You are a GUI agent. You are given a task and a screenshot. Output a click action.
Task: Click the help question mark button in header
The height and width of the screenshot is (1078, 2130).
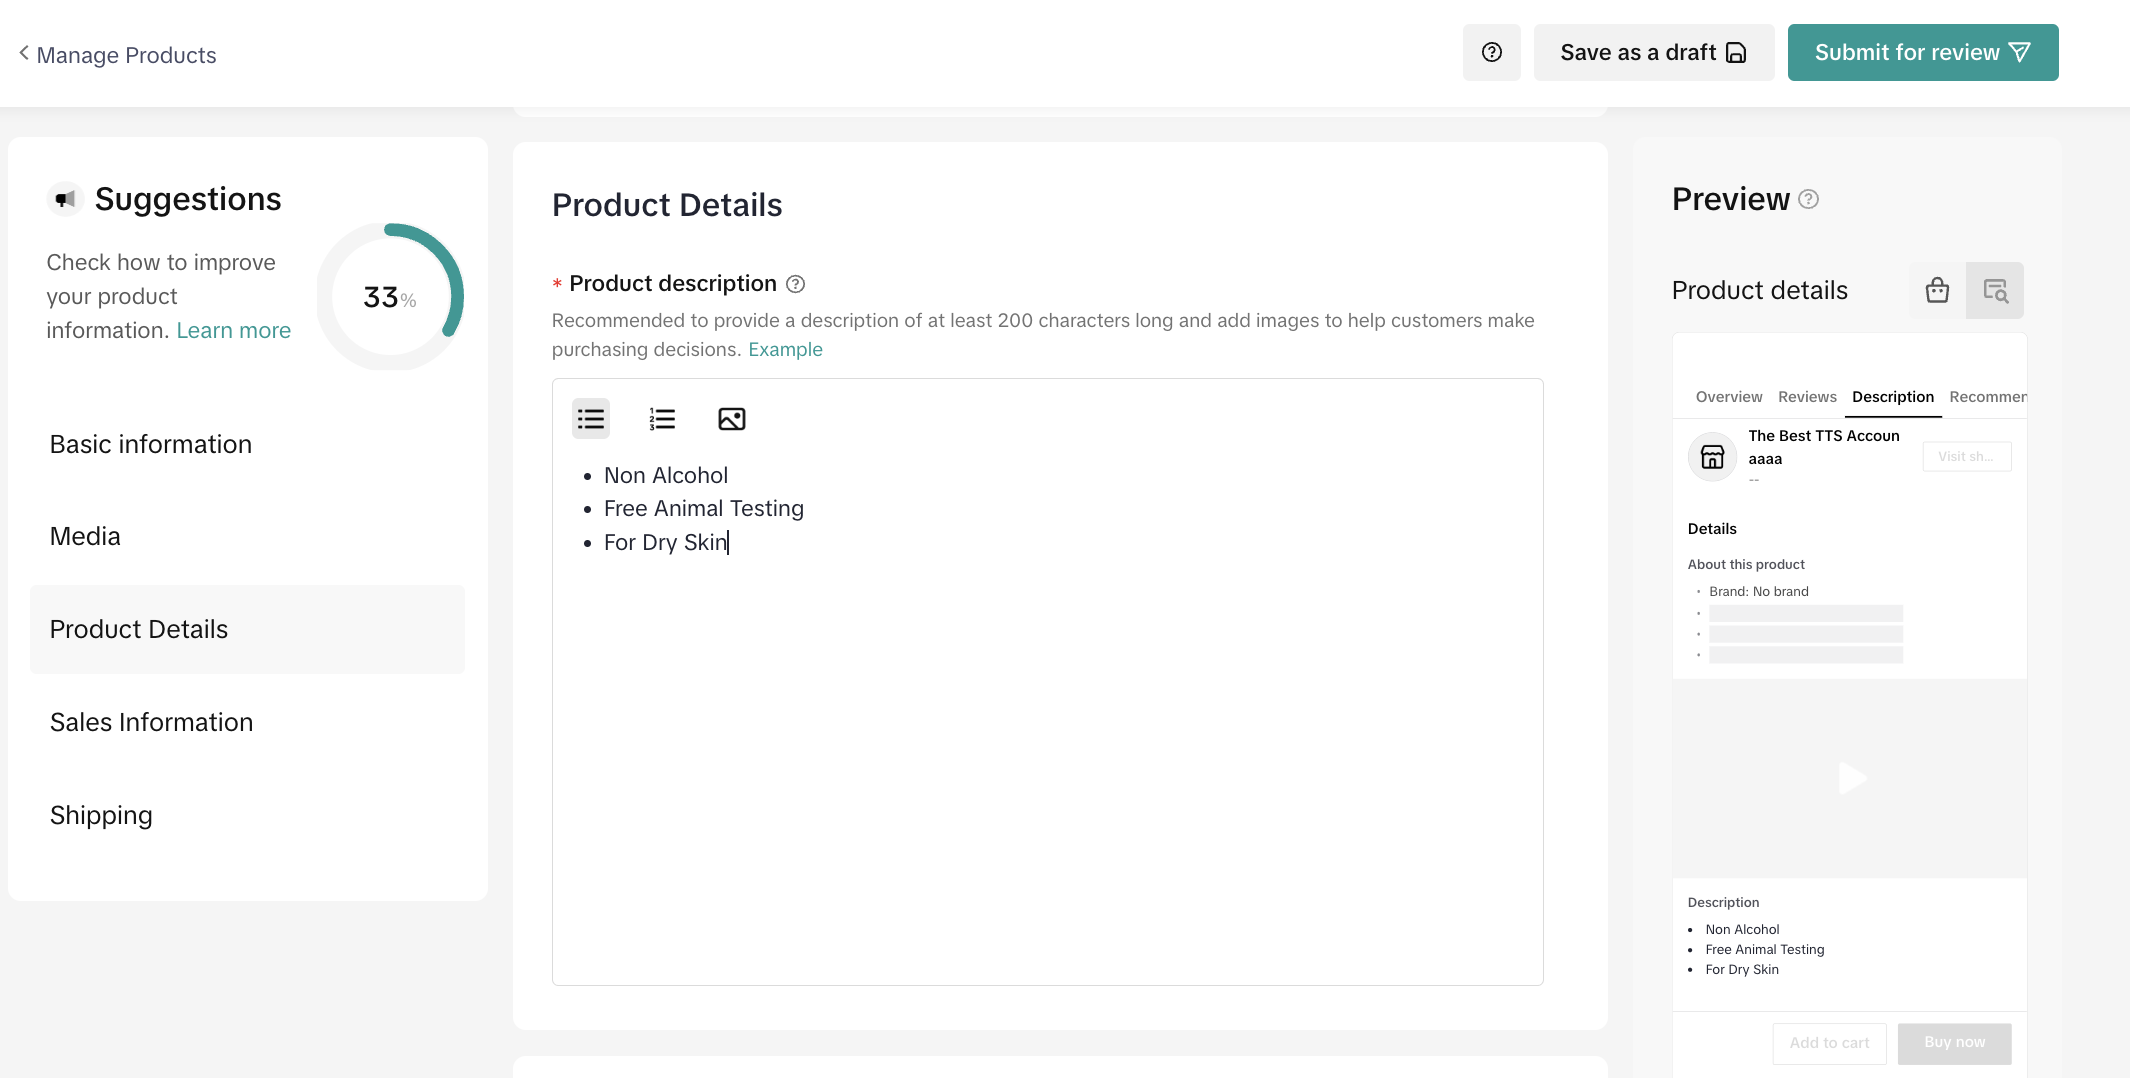tap(1491, 53)
